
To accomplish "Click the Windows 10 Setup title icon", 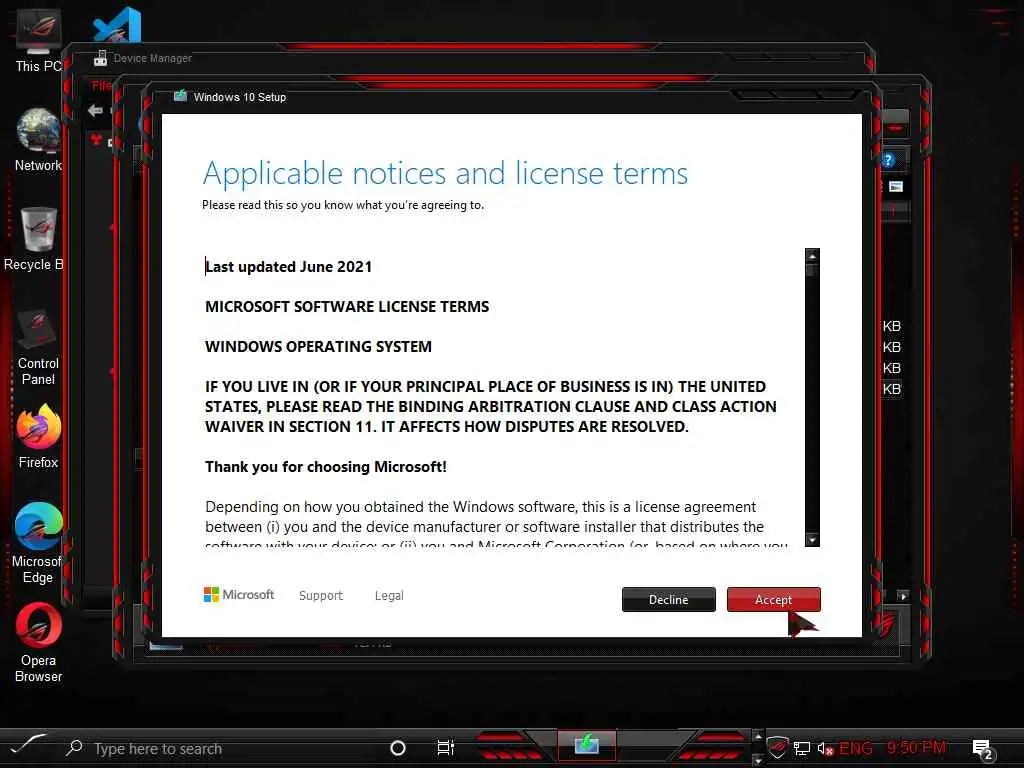I will point(180,97).
